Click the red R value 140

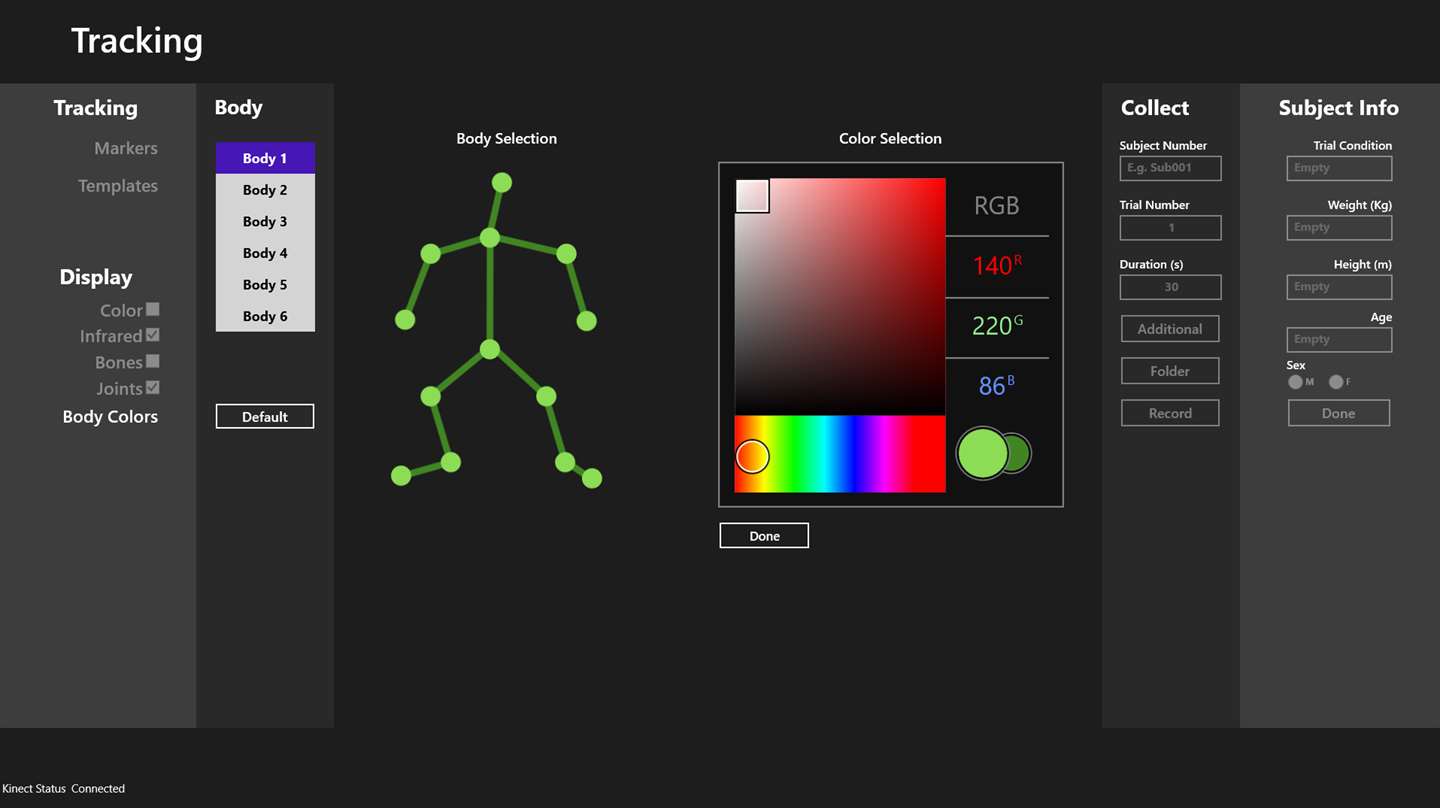[997, 266]
